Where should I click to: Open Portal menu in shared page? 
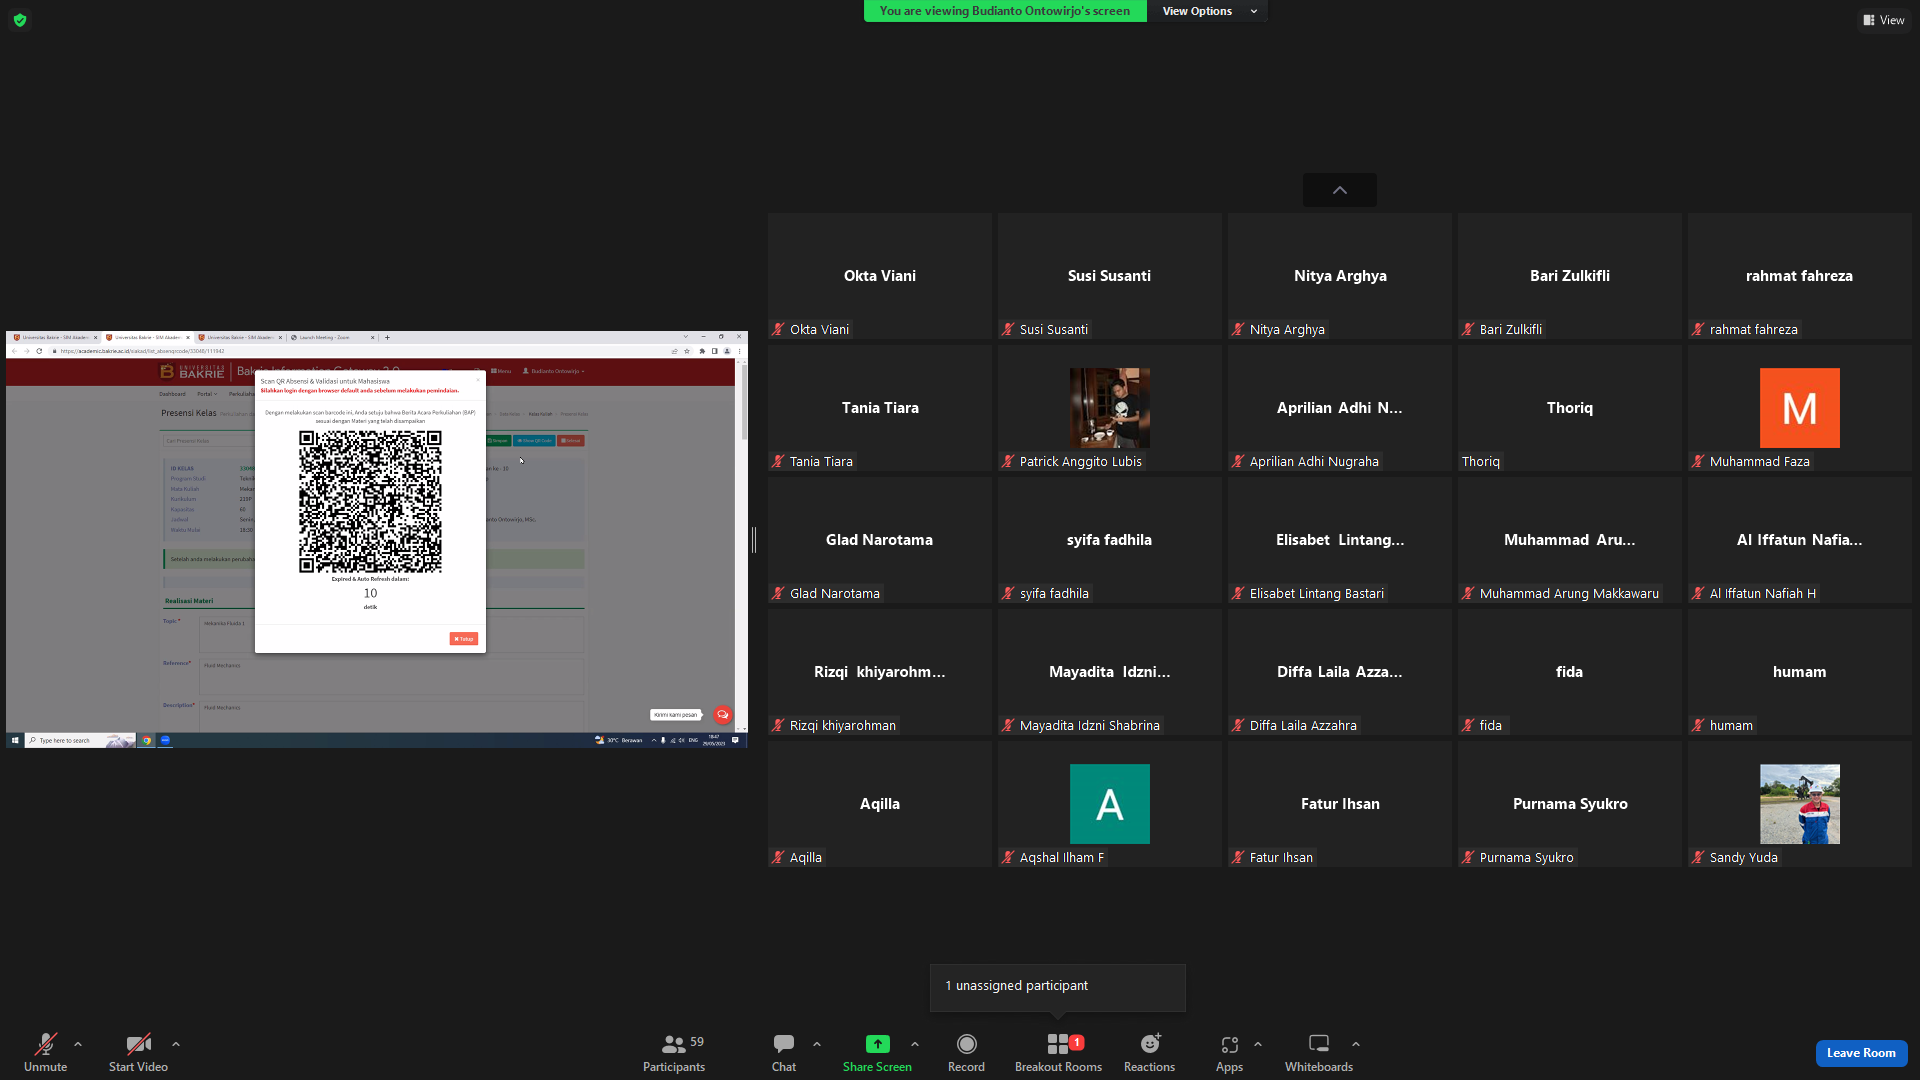207,394
